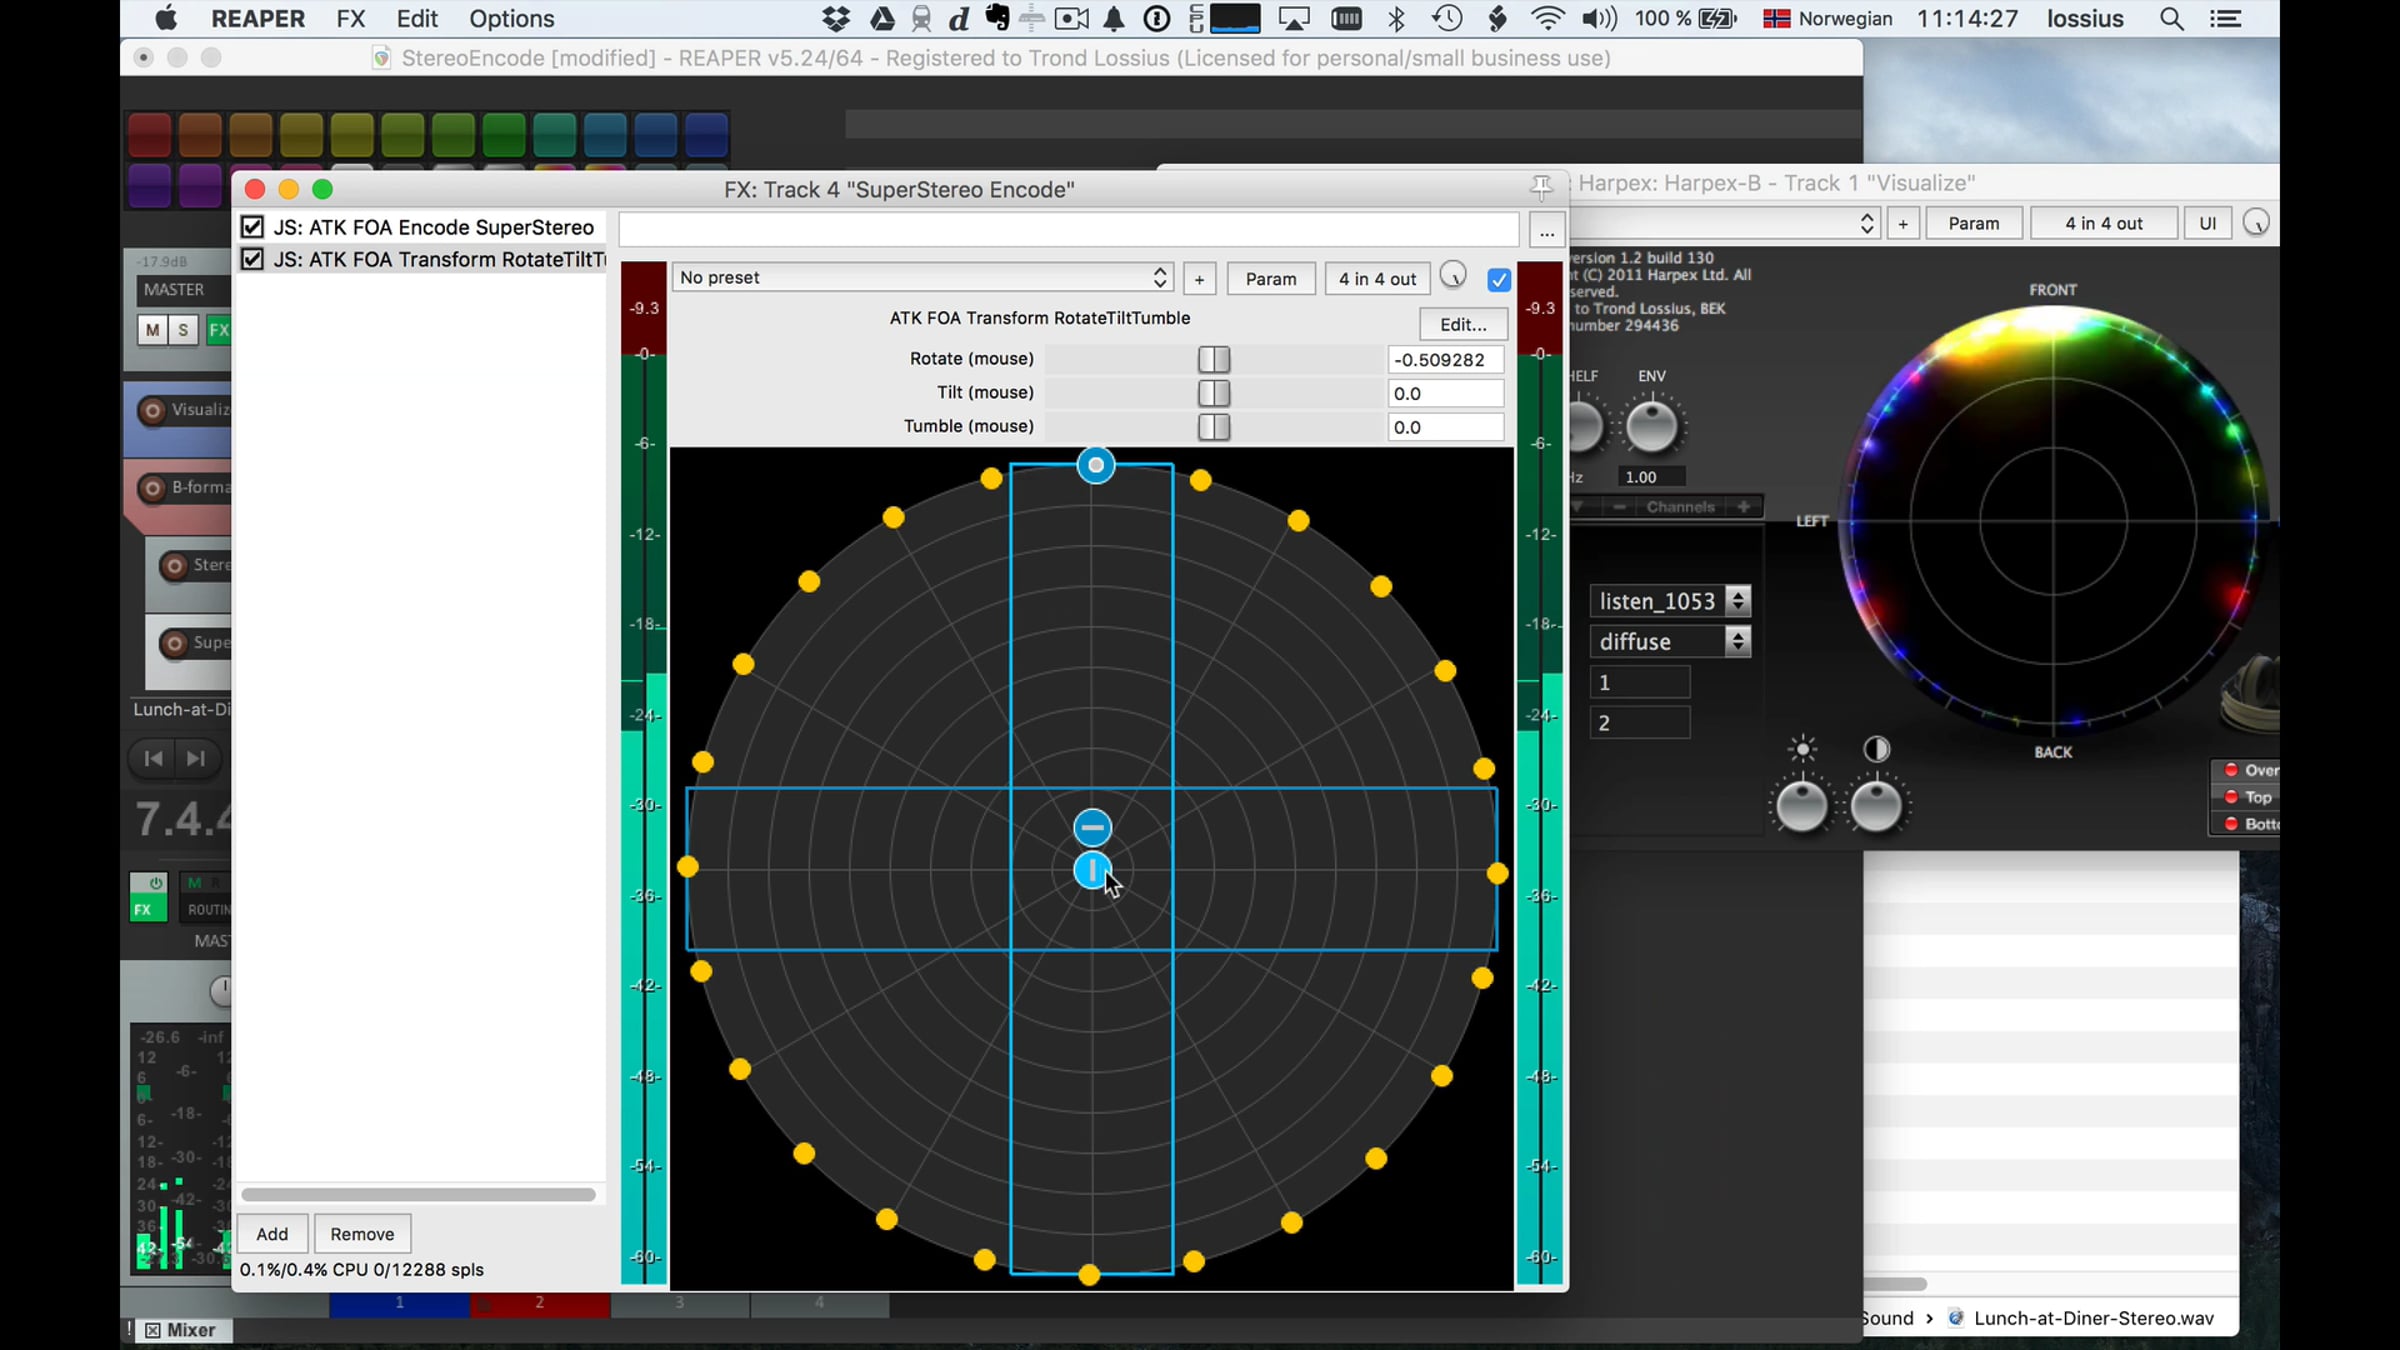The image size is (2400, 1350).
Task: Open the Options menu
Action: [x=511, y=18]
